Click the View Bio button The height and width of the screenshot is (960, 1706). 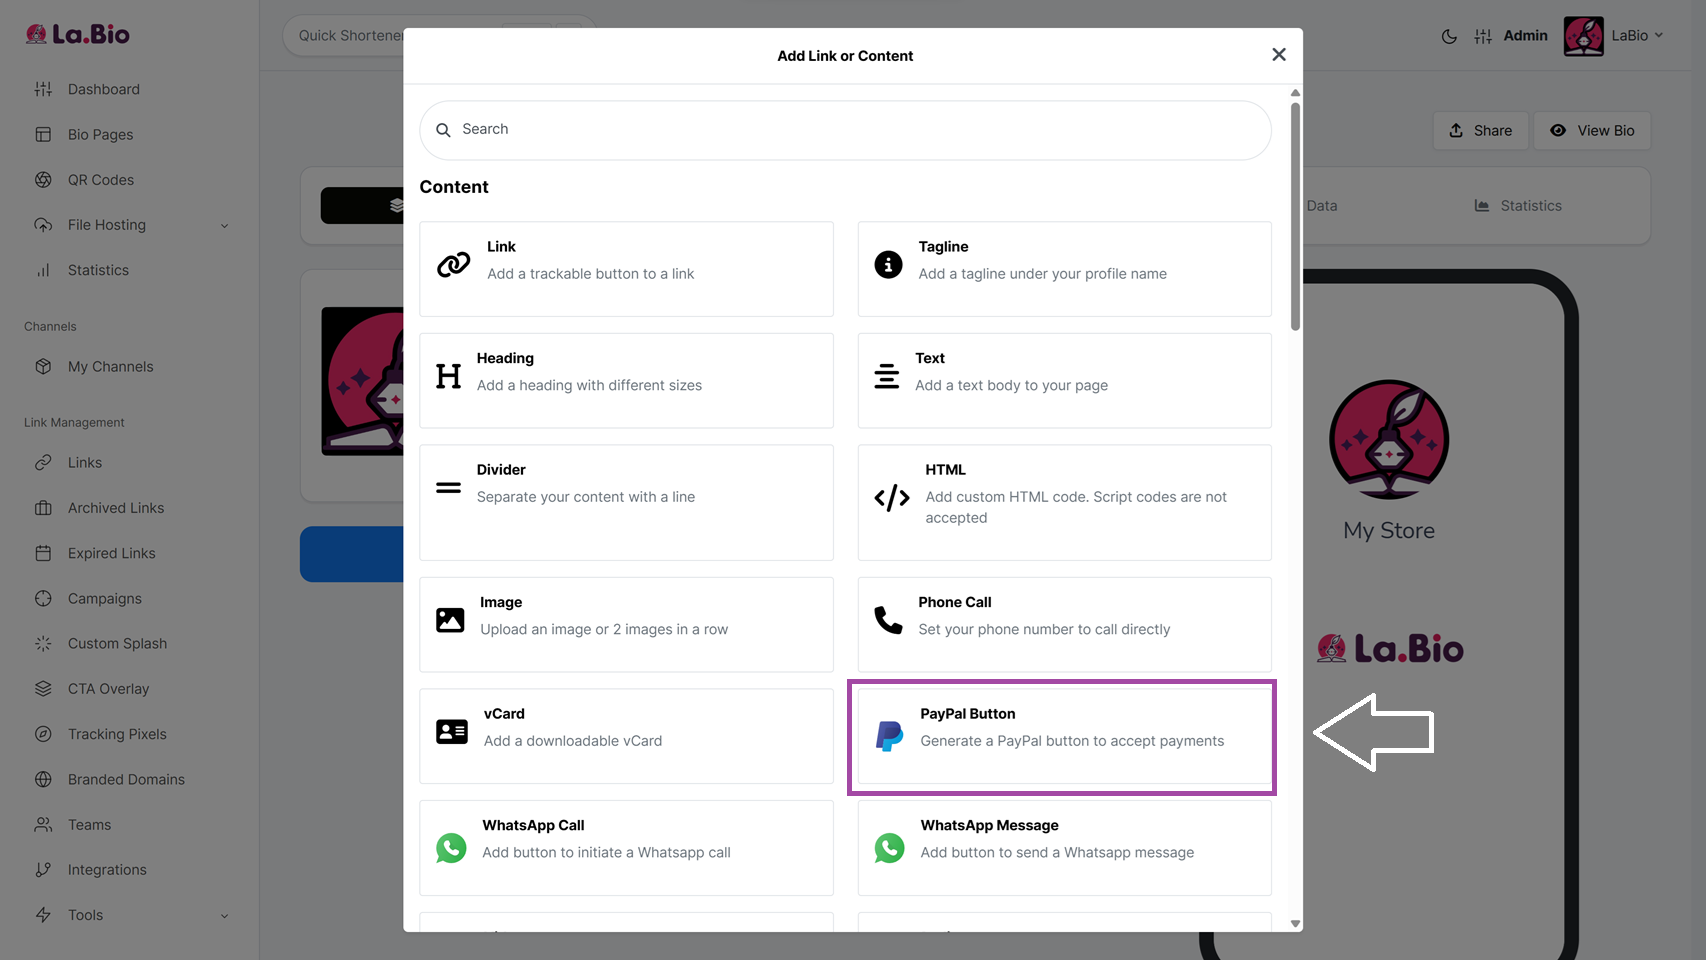[1592, 131]
